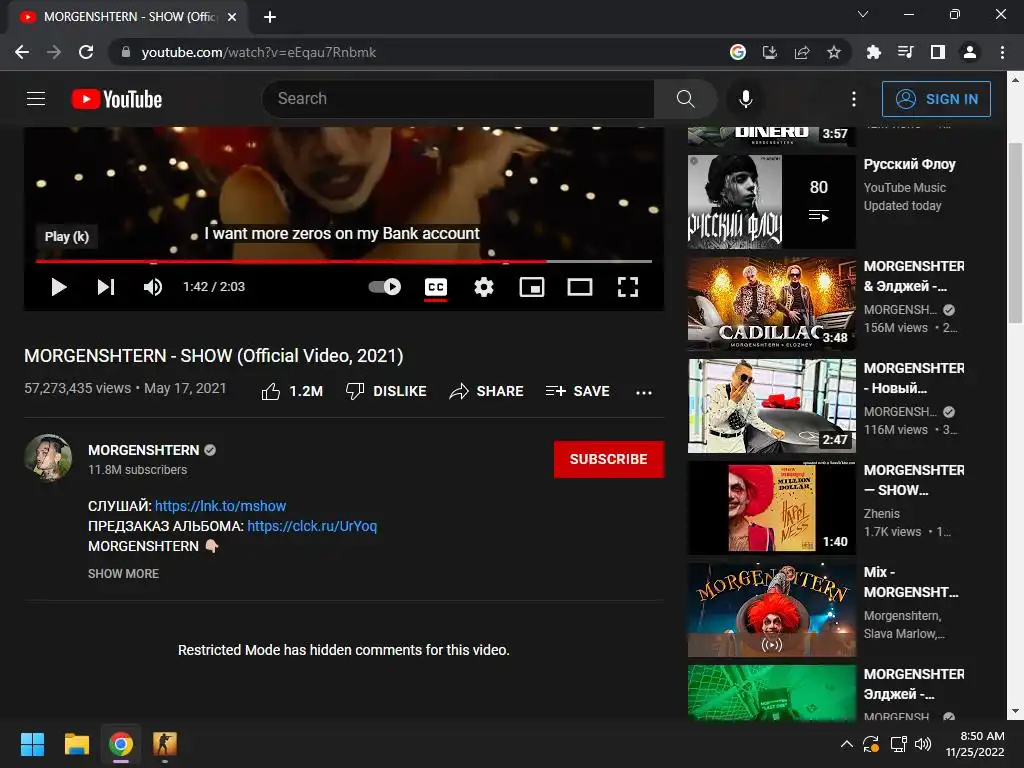This screenshot has width=1024, height=768.
Task: Click the youtube.com address bar URL
Action: pos(259,52)
